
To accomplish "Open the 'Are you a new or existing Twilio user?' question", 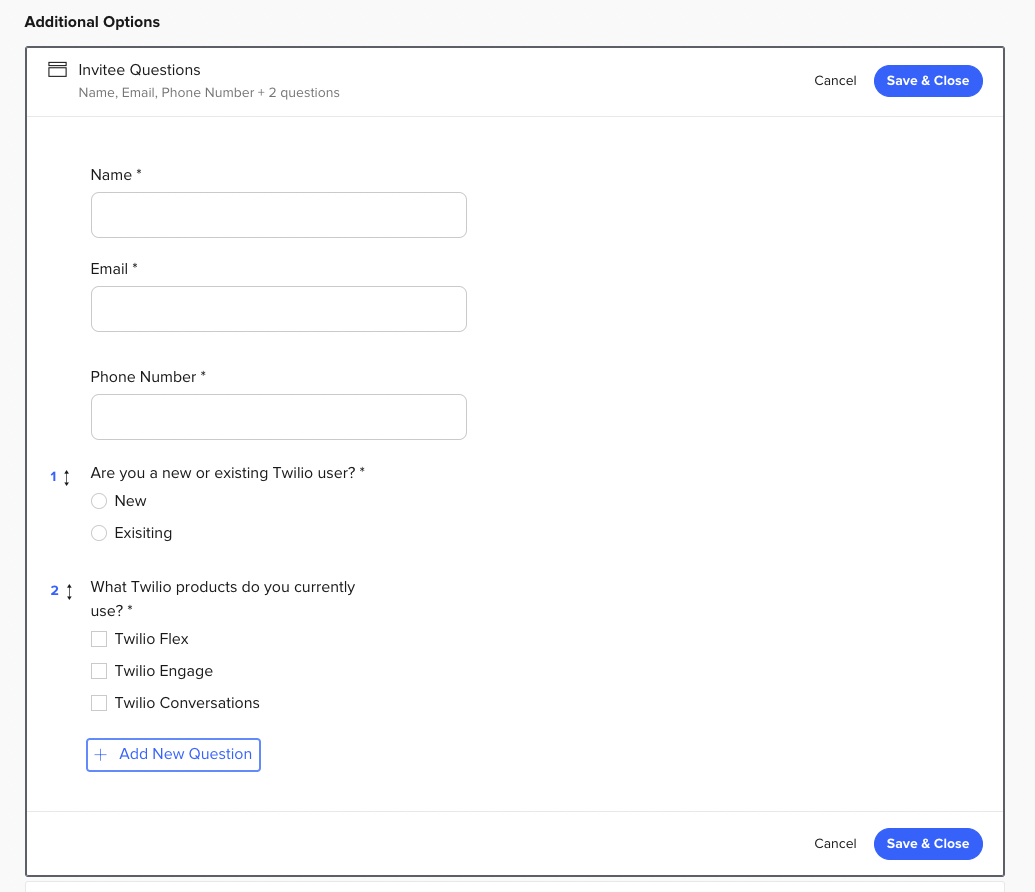I will 228,473.
